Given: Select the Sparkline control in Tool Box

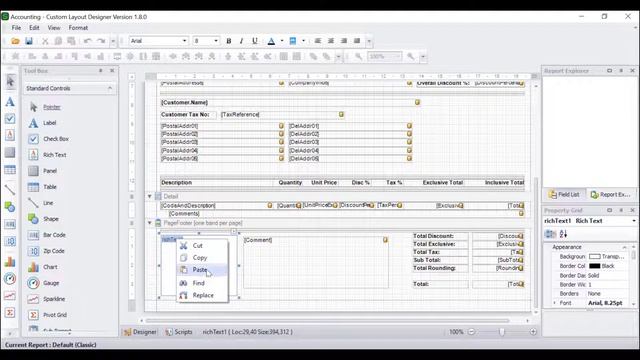Looking at the screenshot, I should tap(54, 299).
